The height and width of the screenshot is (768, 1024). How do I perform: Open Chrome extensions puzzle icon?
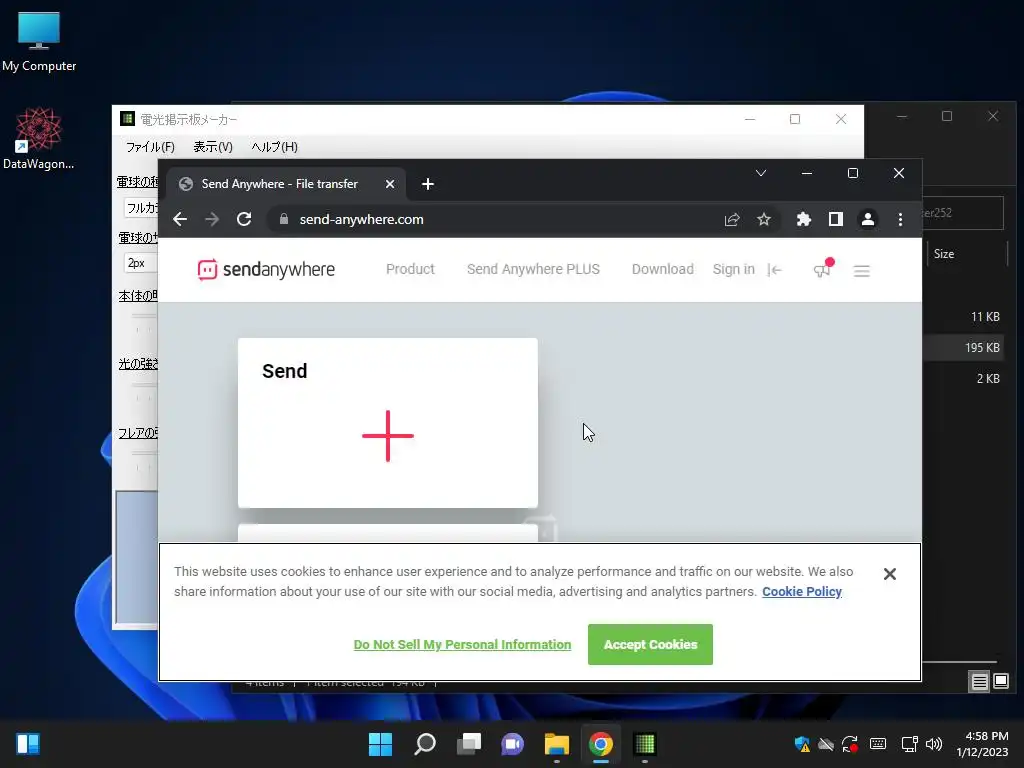coord(804,219)
